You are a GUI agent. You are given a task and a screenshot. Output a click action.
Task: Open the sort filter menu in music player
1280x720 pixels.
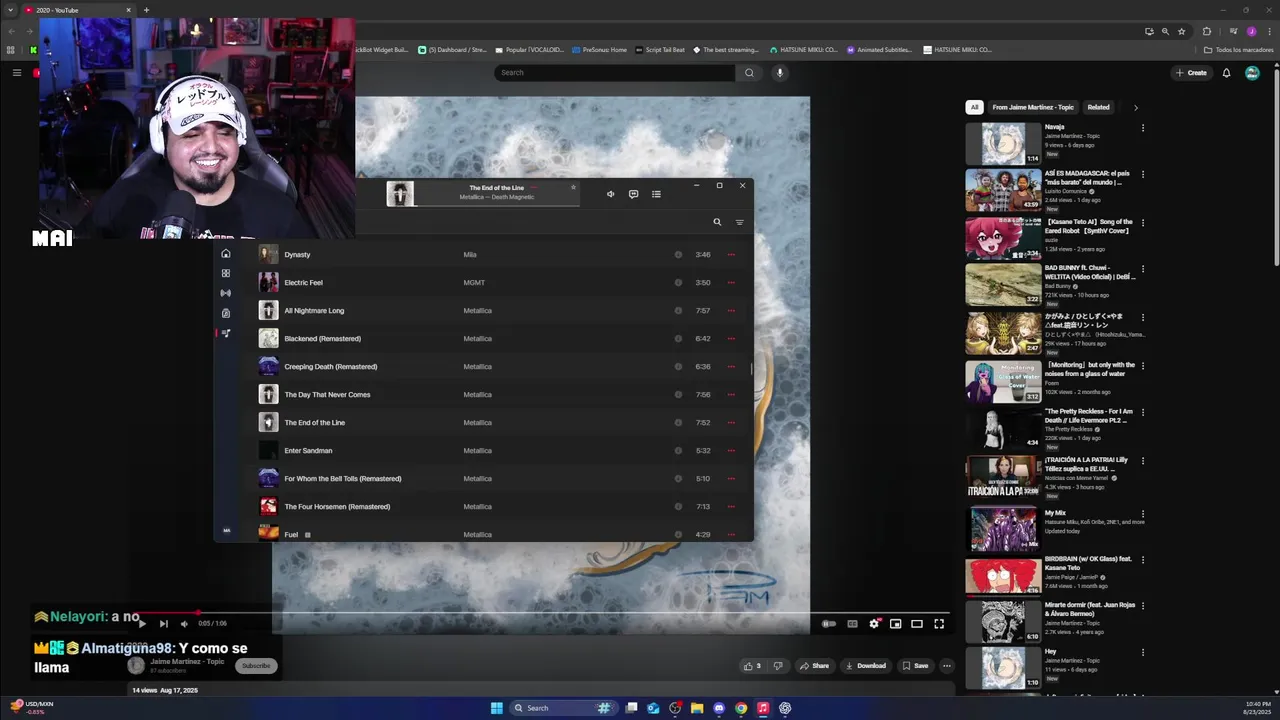pos(740,222)
